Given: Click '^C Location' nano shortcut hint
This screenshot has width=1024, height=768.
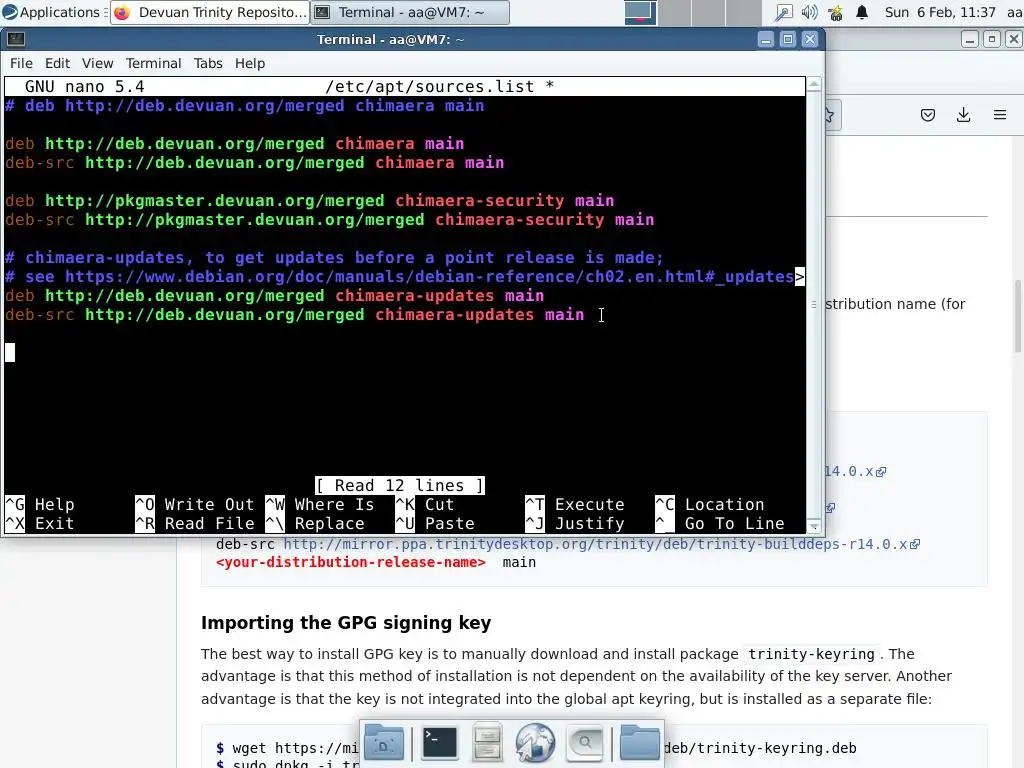Looking at the screenshot, I should tap(710, 505).
